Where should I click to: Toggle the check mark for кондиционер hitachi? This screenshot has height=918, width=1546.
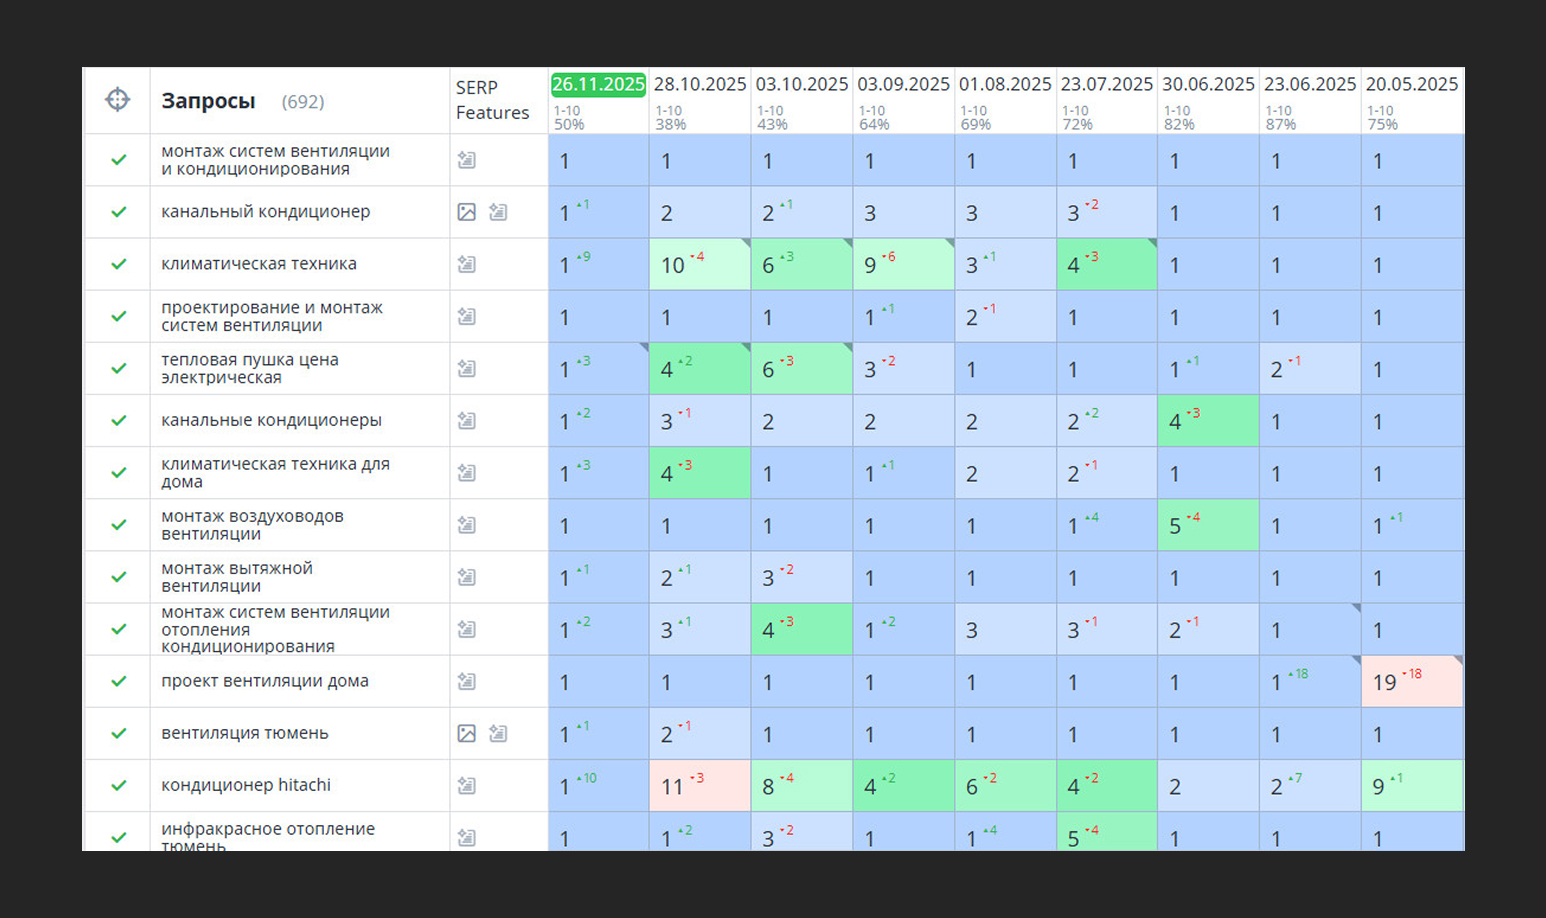(x=118, y=785)
